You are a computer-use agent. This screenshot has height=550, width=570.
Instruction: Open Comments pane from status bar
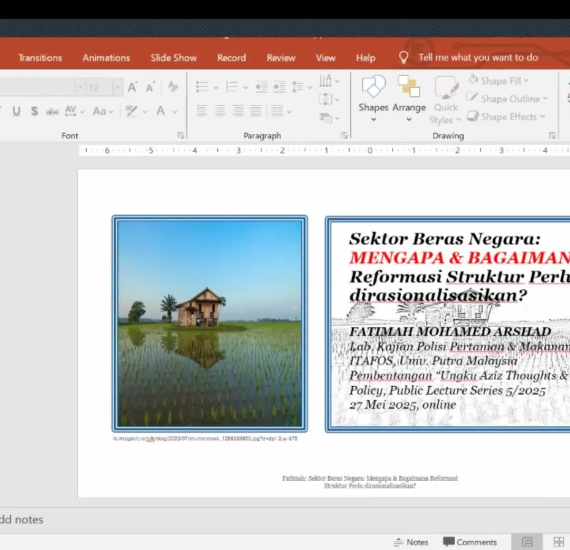[470, 542]
